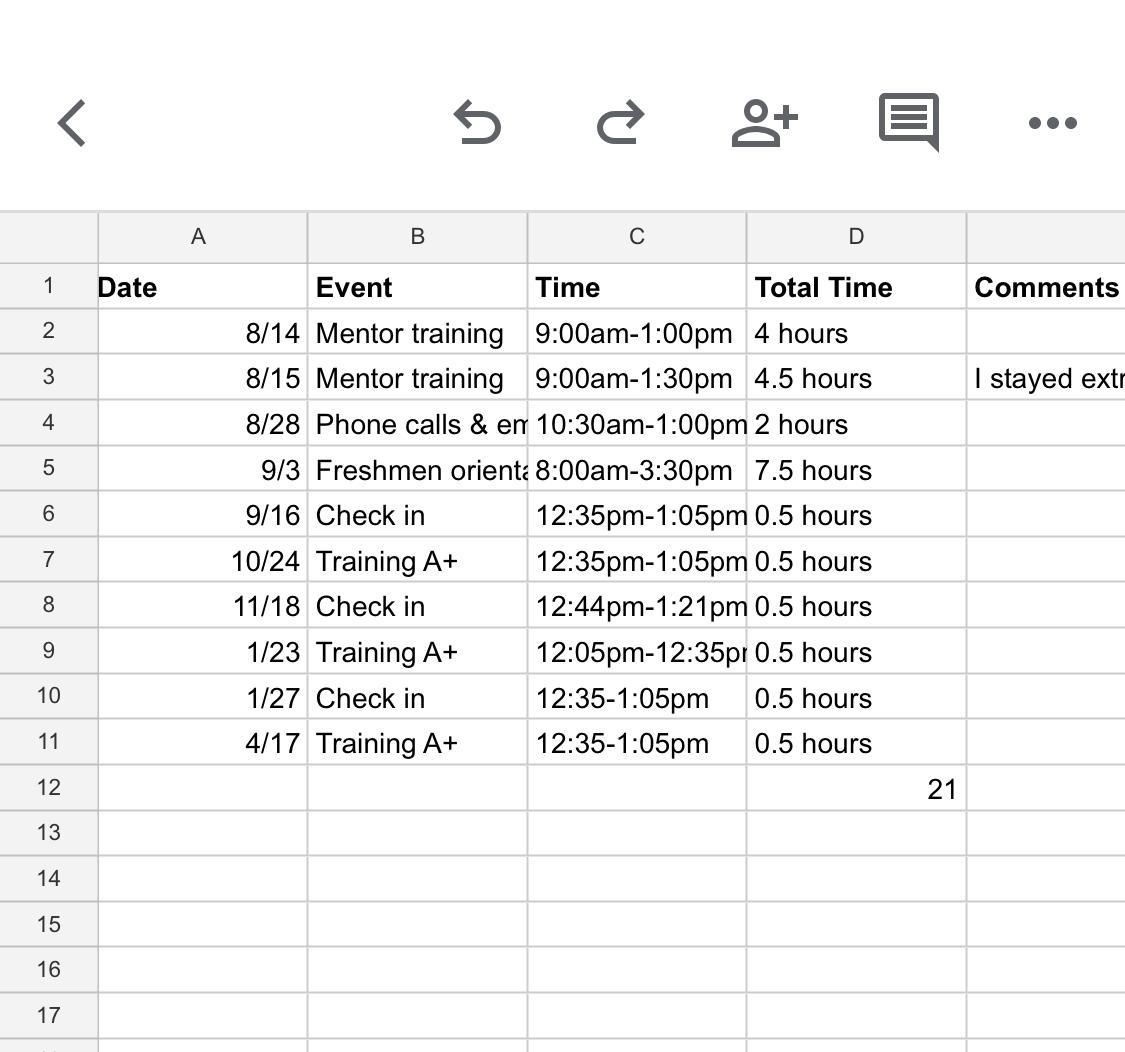Open the three-dot more options menu
The height and width of the screenshot is (1052, 1125).
coord(1052,123)
